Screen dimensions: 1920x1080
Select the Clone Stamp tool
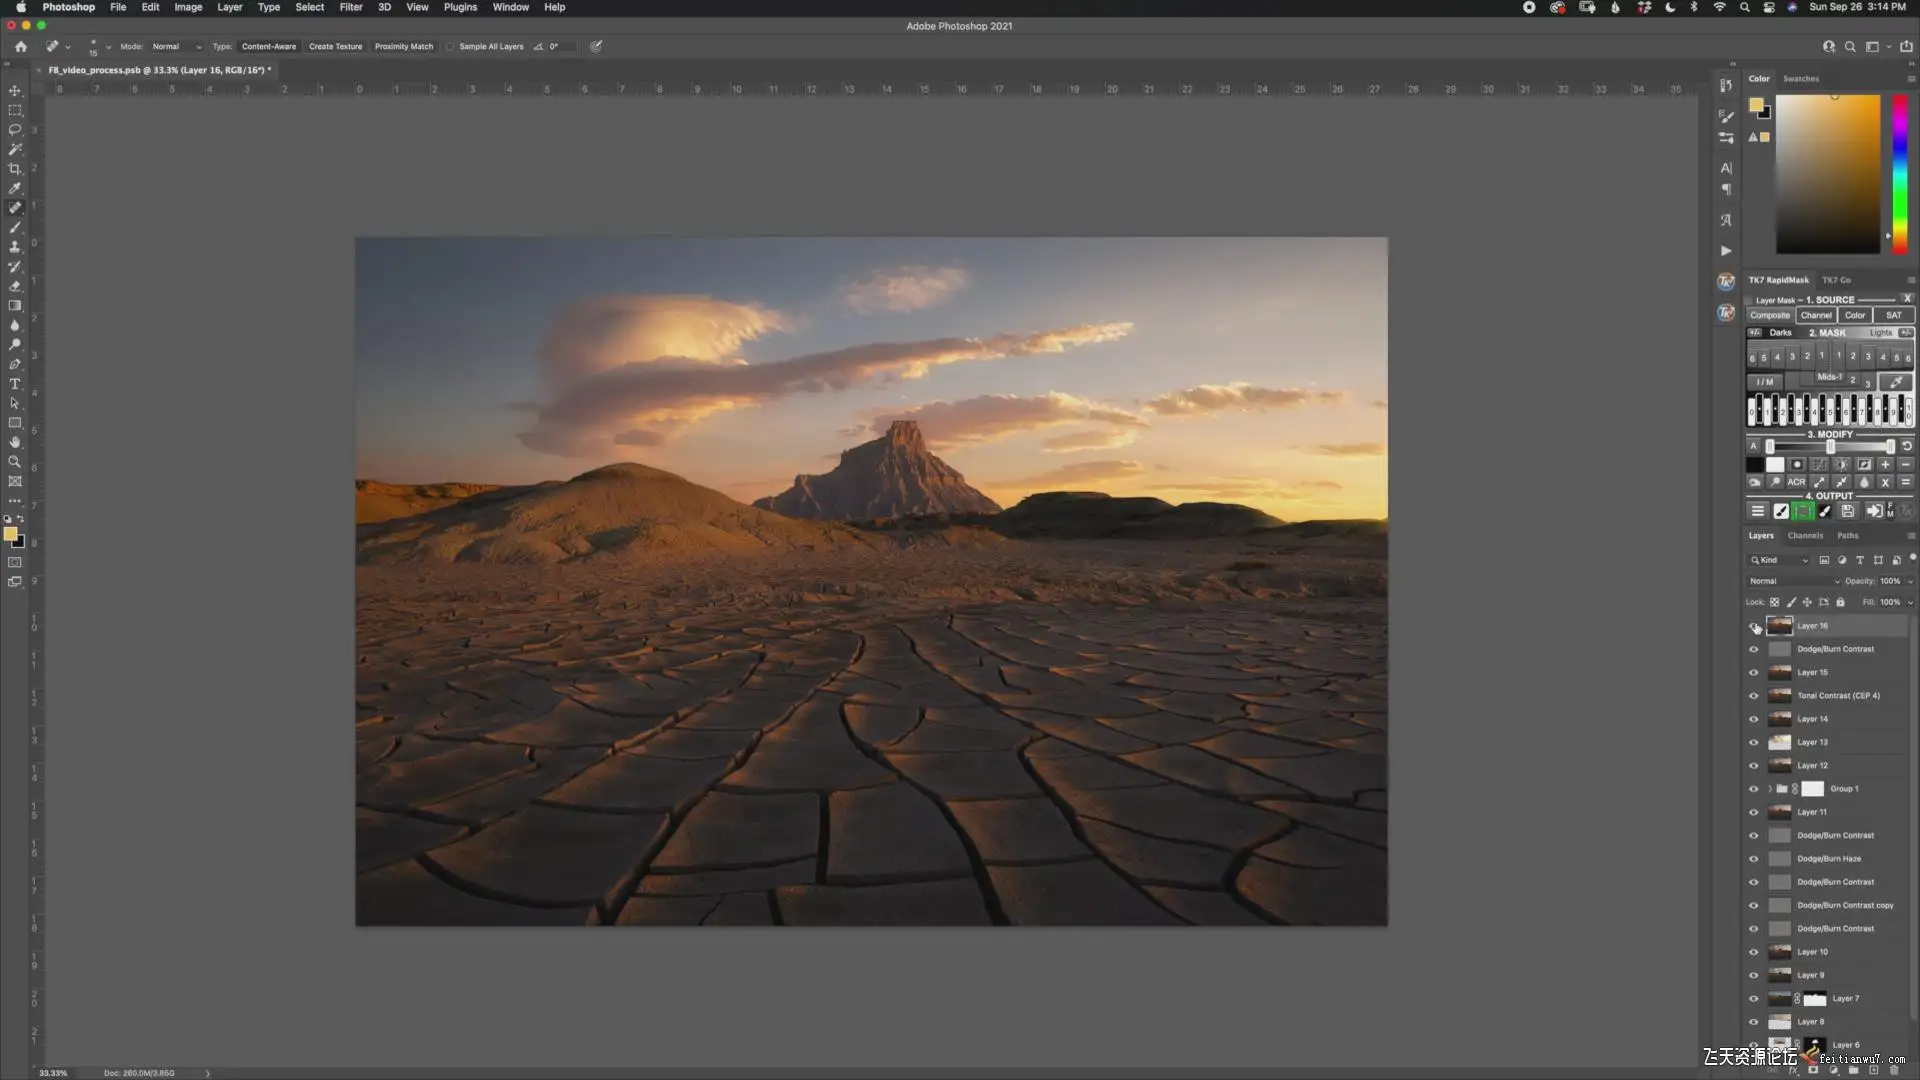point(15,247)
